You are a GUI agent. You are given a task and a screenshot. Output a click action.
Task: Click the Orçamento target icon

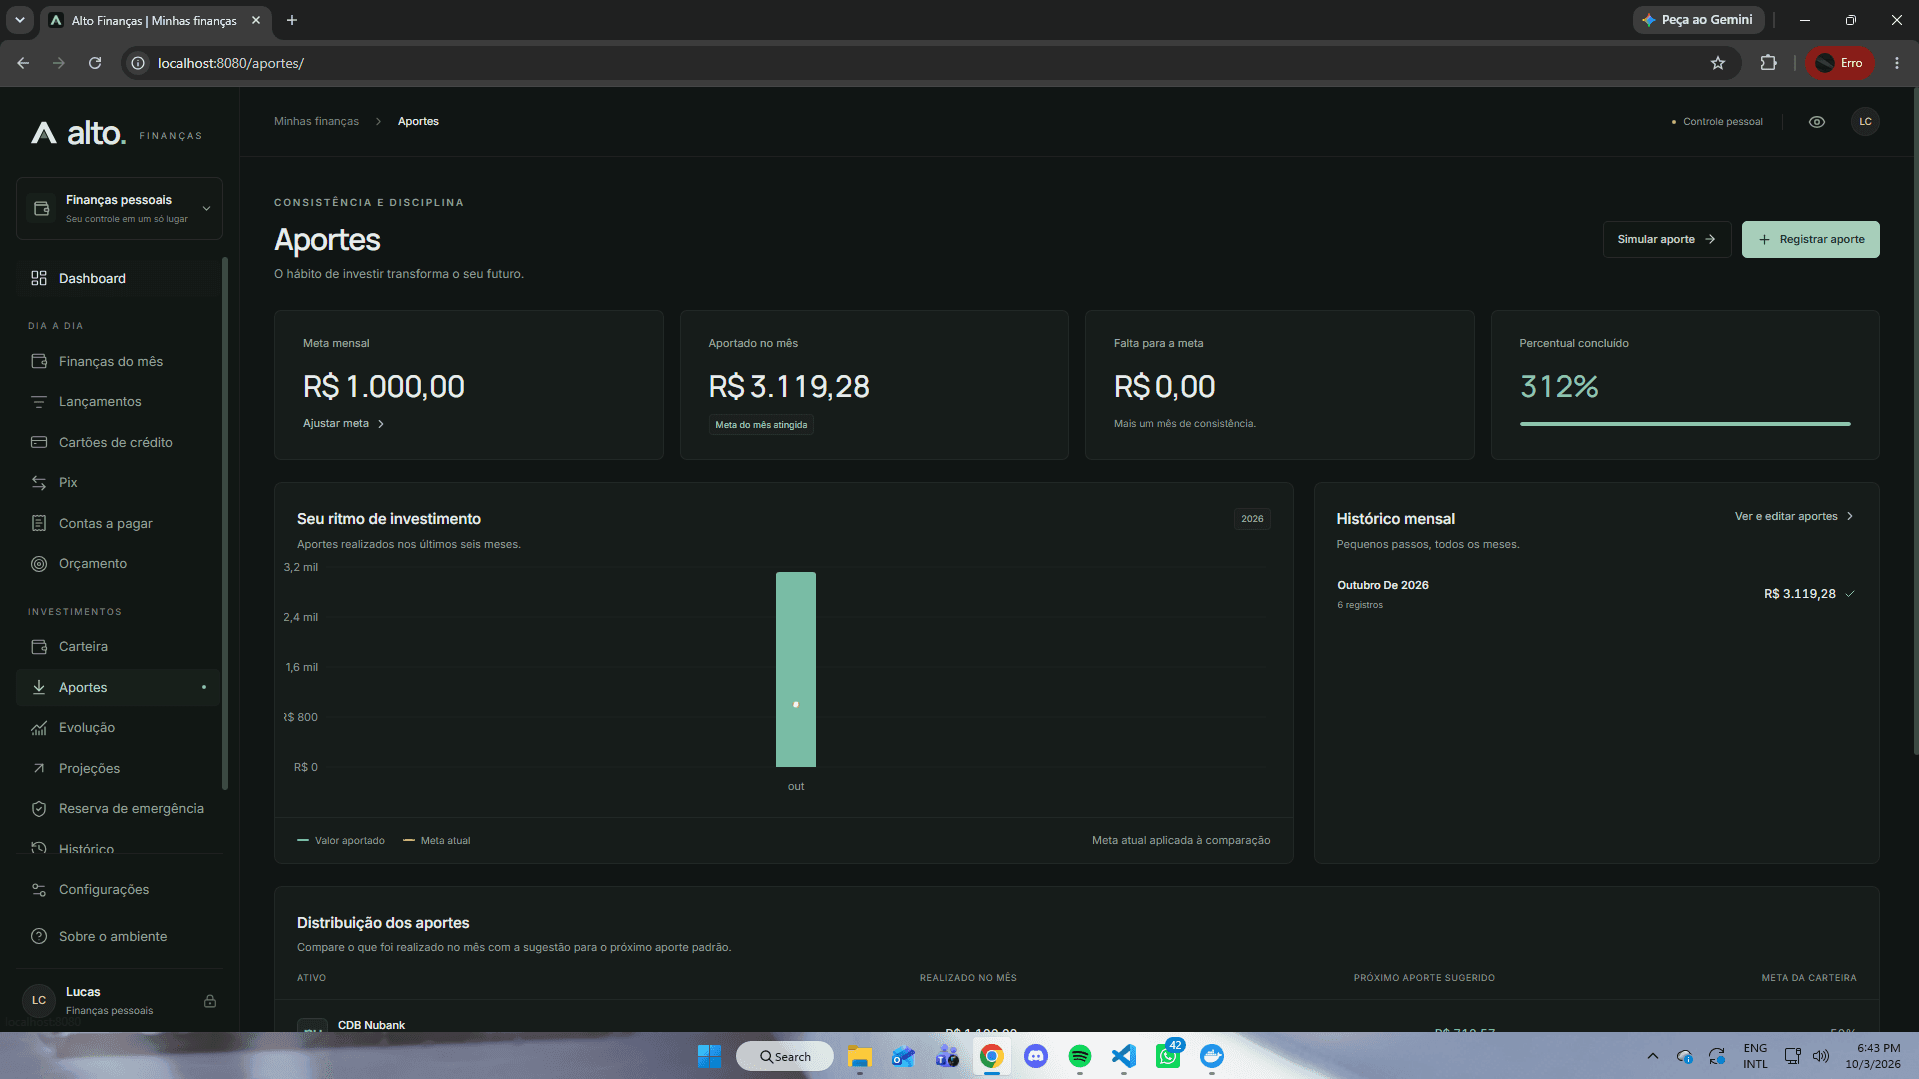(39, 564)
